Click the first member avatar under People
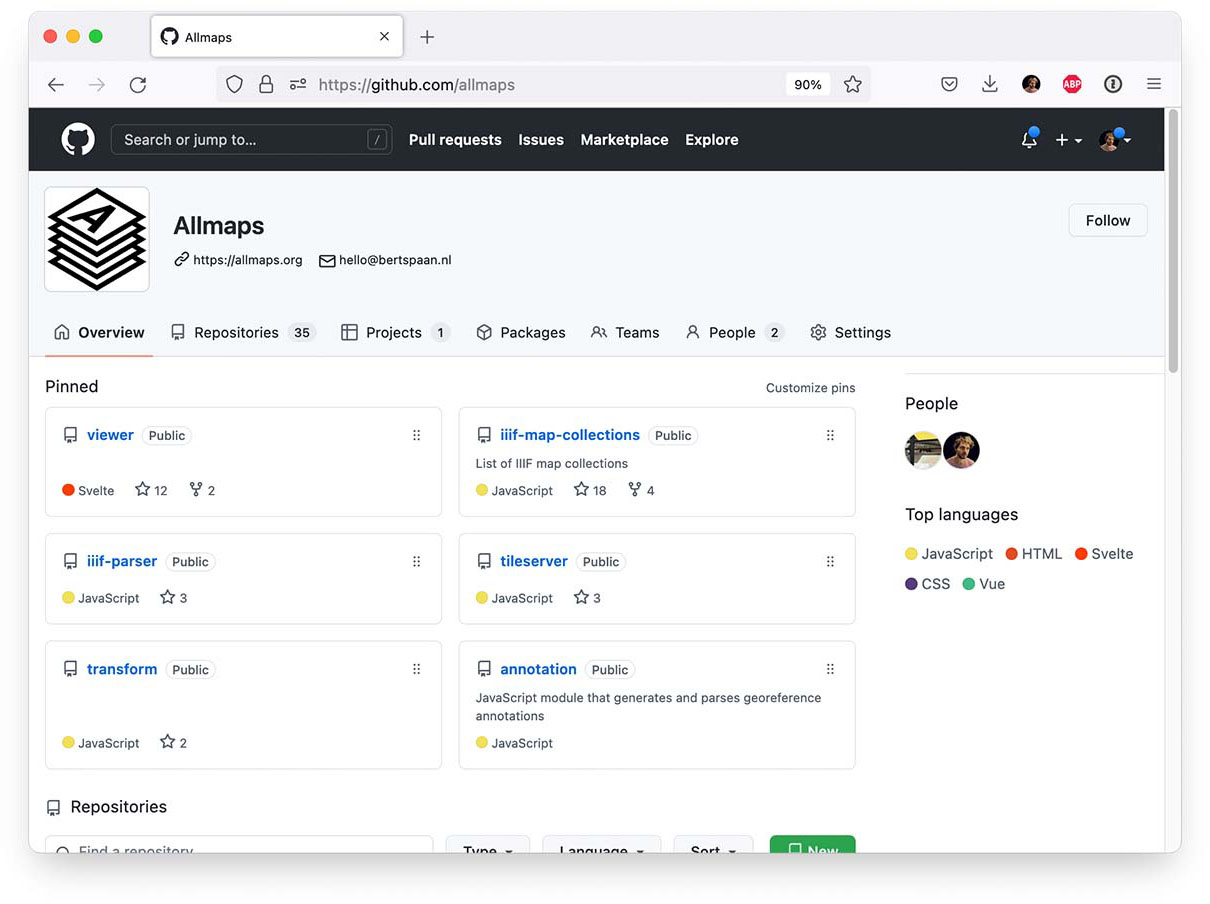The height and width of the screenshot is (904, 1210). (x=923, y=450)
